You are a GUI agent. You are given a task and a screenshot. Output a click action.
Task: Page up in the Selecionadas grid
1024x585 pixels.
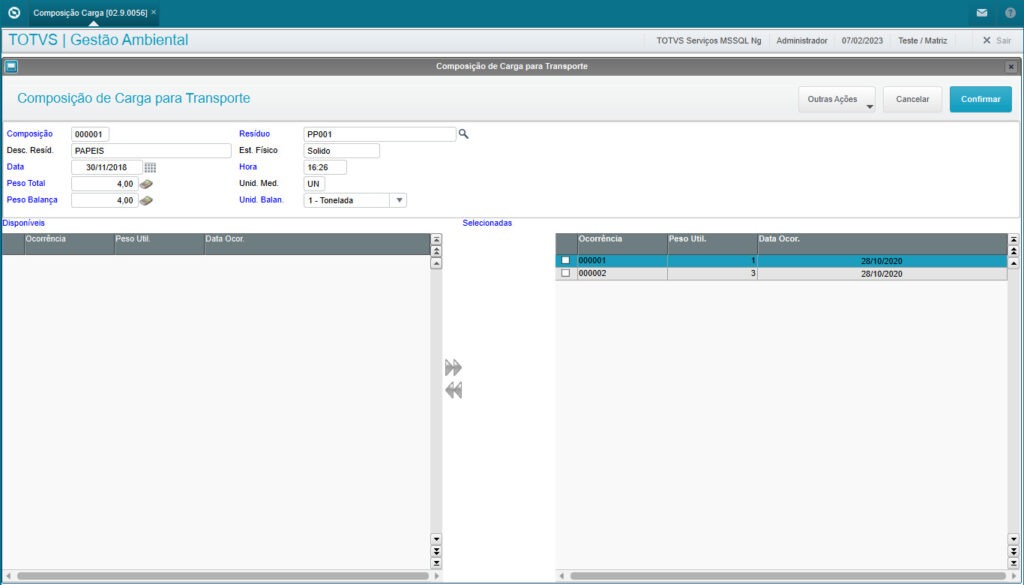tap(1014, 251)
